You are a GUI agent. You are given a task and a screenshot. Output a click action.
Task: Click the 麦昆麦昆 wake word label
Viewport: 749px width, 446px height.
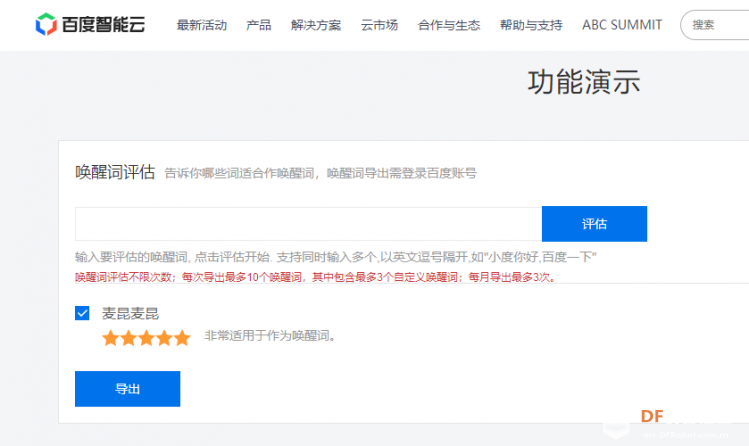130,314
